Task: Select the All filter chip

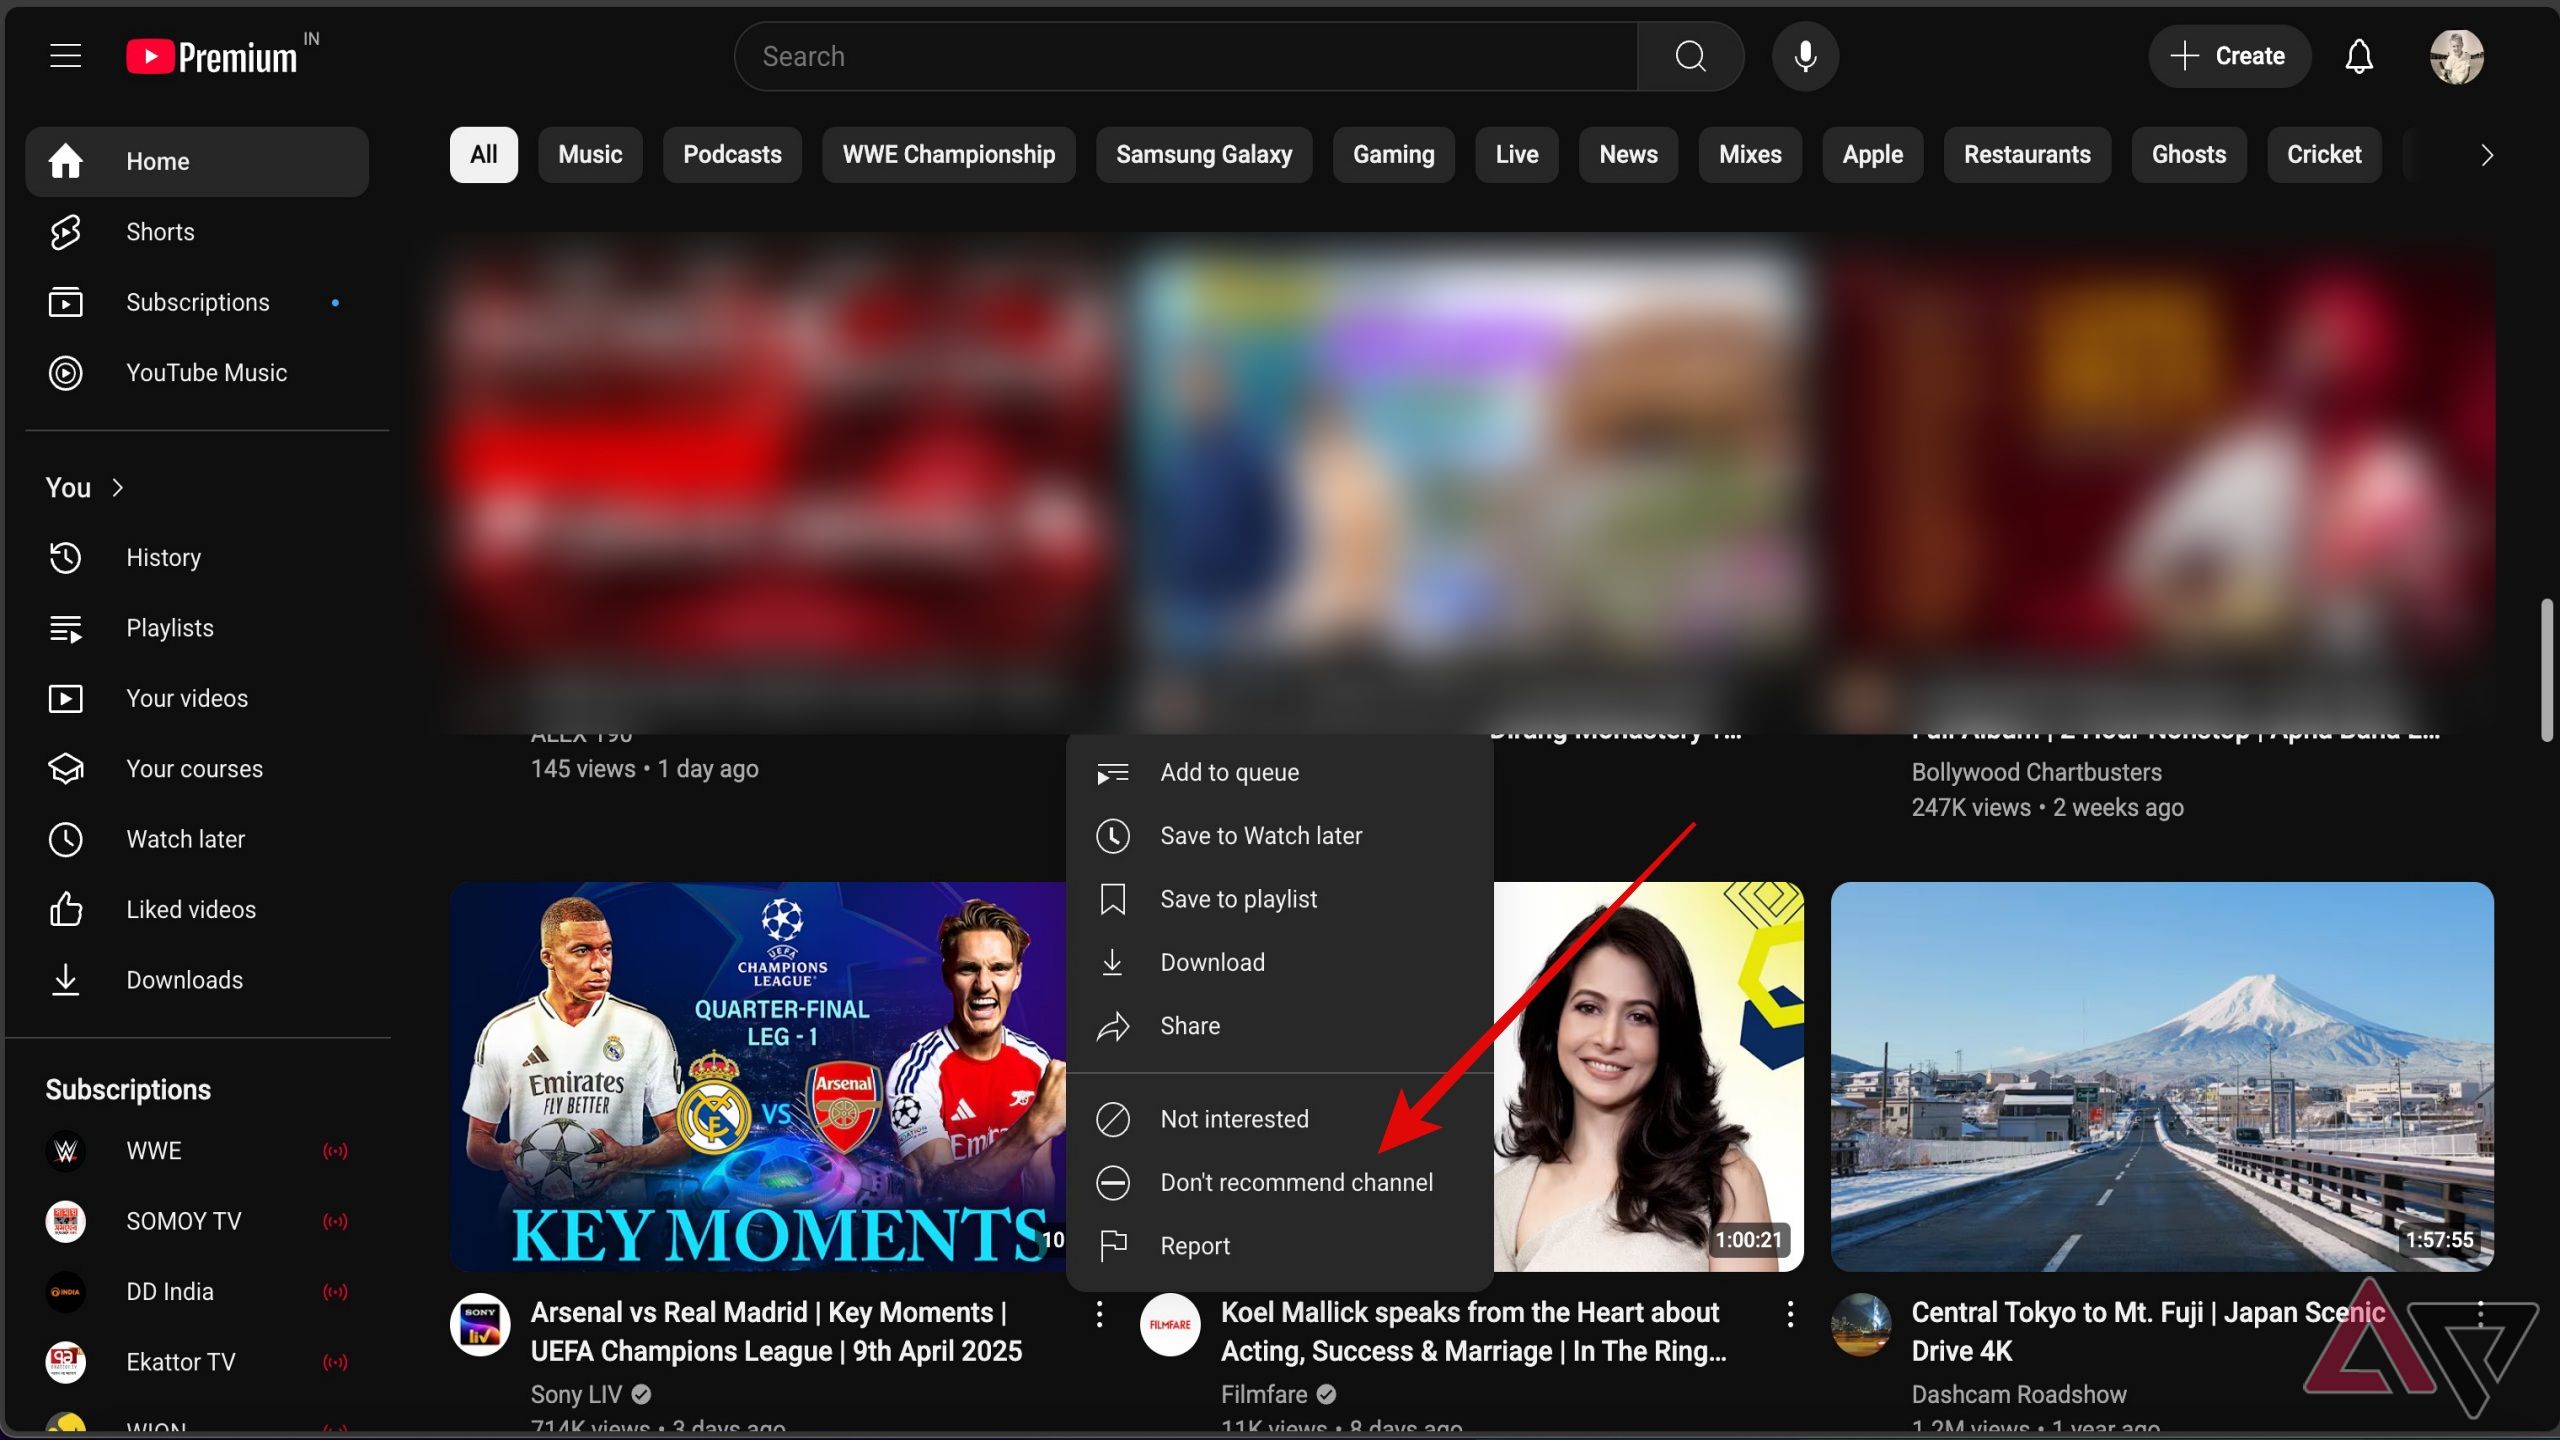Action: [484, 155]
